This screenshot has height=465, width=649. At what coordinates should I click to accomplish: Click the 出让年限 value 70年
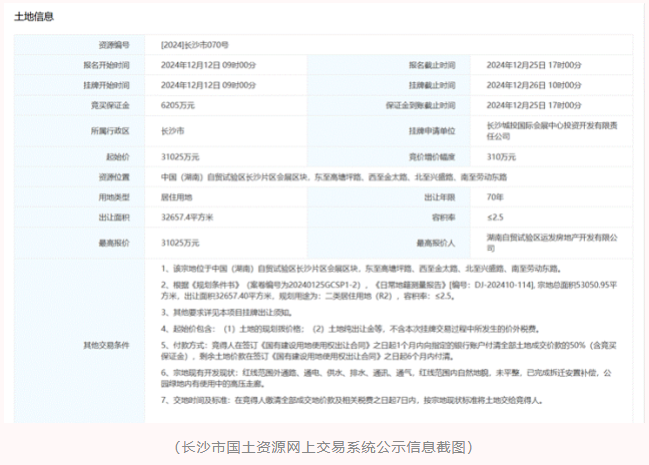coord(496,197)
